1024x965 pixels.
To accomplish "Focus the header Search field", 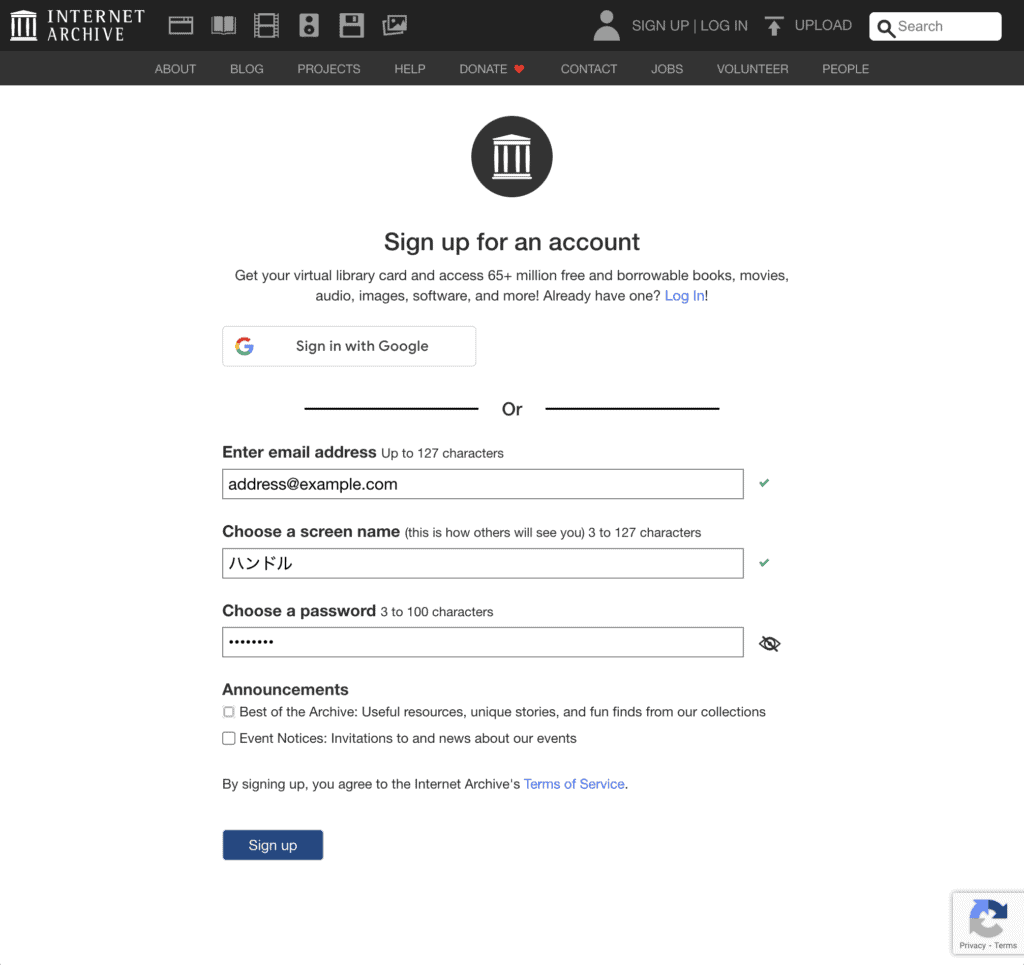I will click(x=935, y=26).
